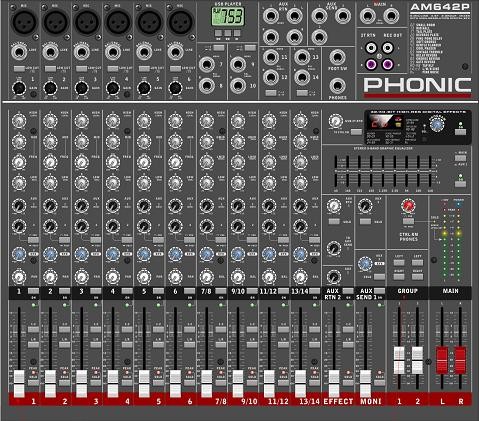Click first USB player control button
Image resolution: width=479 pixels, height=421 pixels.
tap(218, 33)
